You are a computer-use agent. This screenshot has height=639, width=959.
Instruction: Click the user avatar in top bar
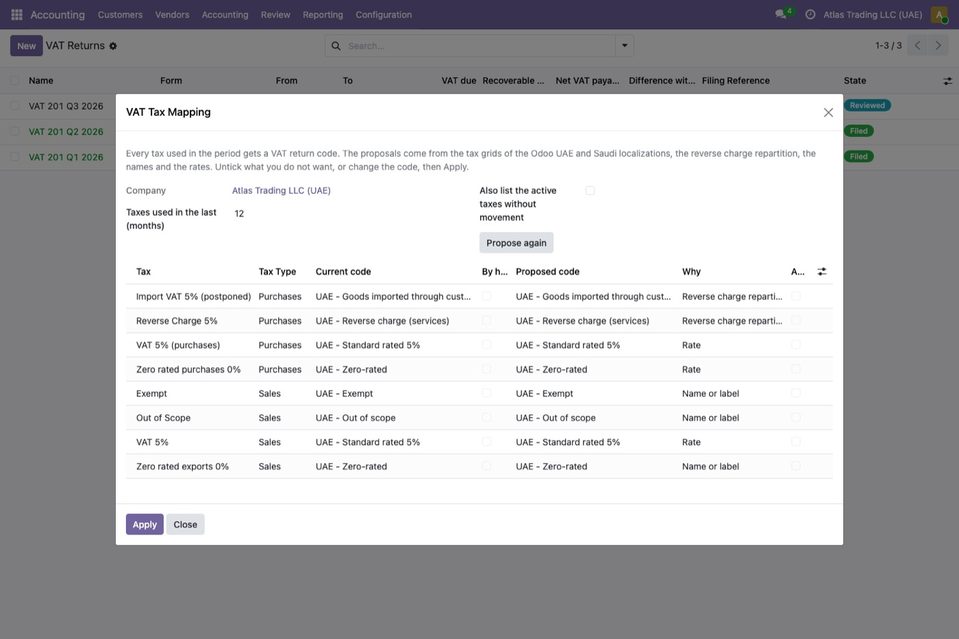tap(939, 14)
